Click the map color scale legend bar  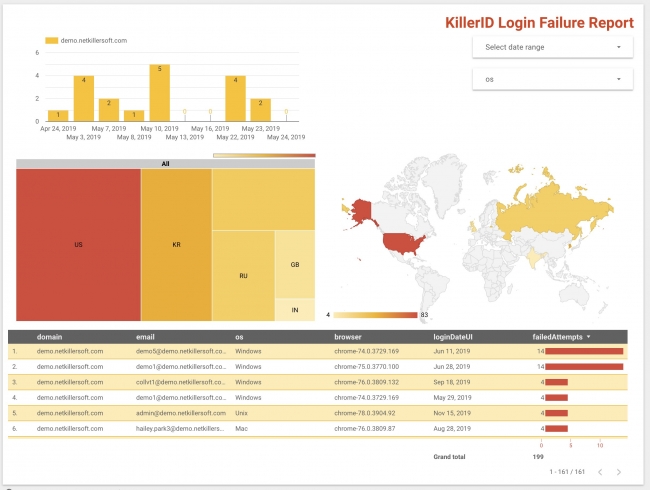[374, 315]
